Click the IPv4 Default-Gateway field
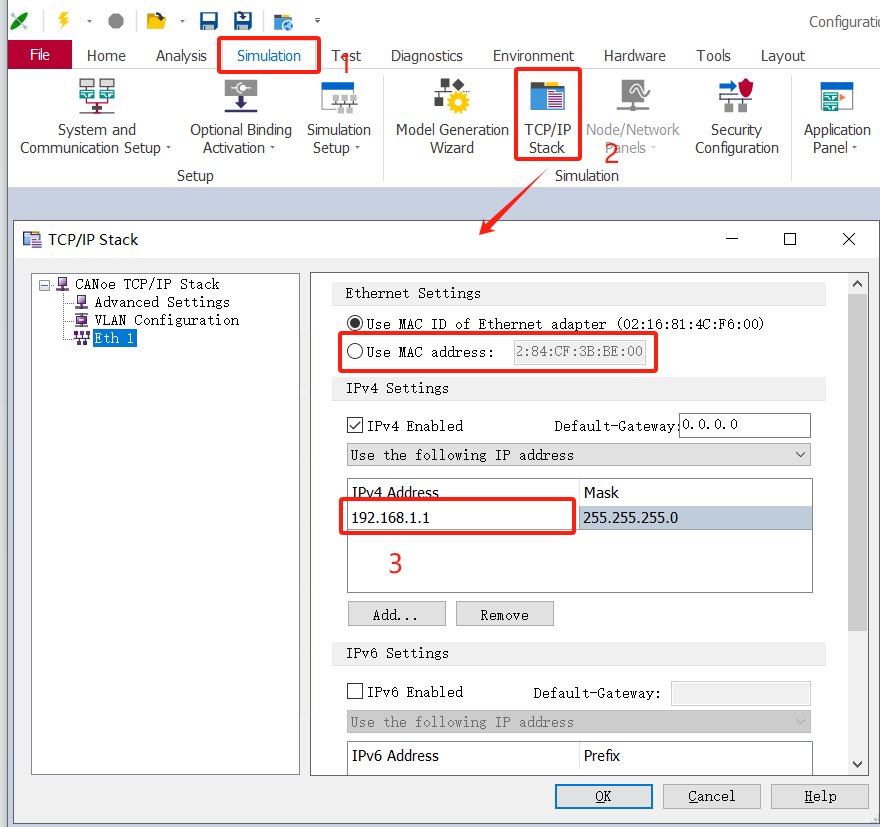Image resolution: width=880 pixels, height=827 pixels. click(x=744, y=425)
